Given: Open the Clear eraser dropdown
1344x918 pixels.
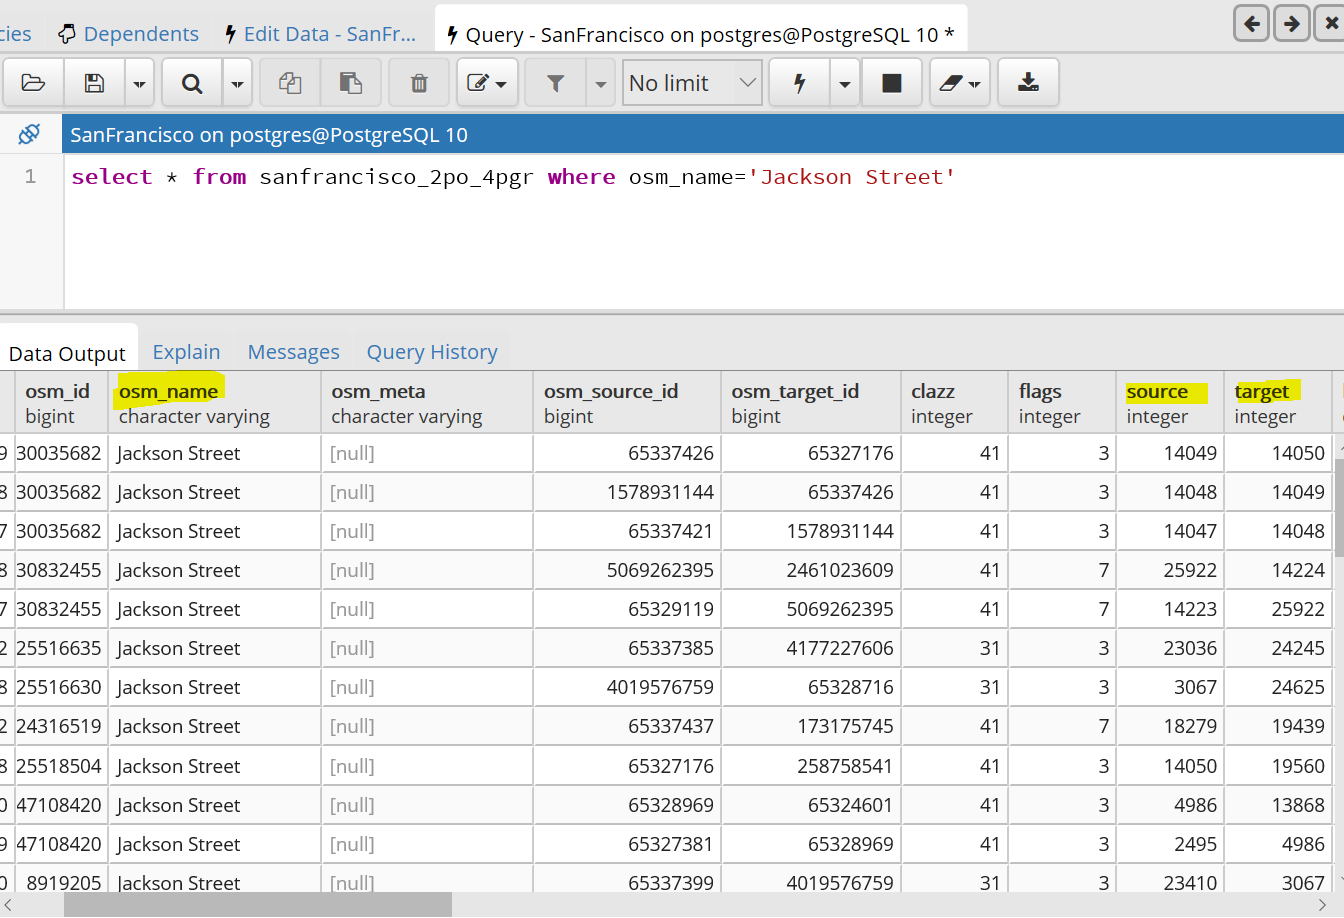Looking at the screenshot, I should coord(960,83).
